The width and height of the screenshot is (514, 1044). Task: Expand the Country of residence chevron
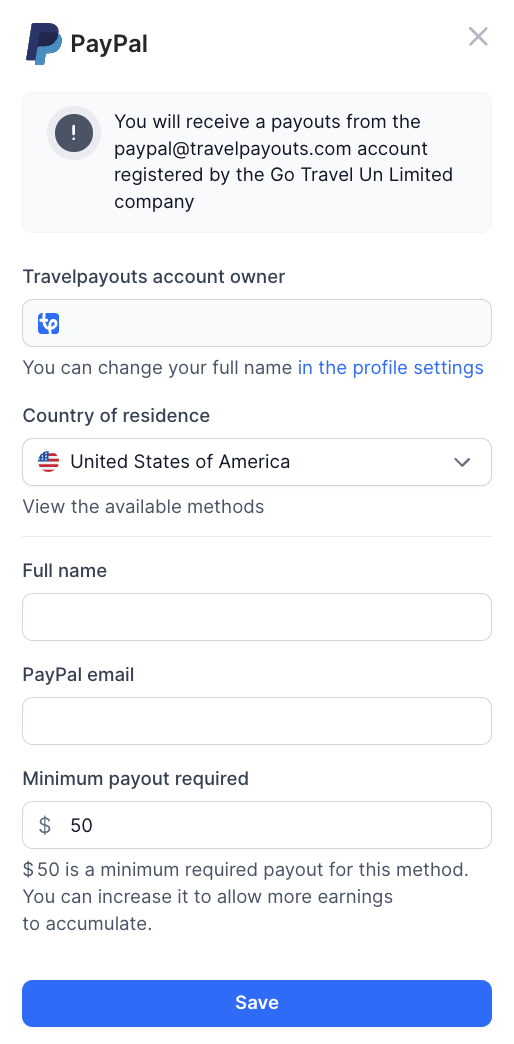pyautogui.click(x=462, y=462)
